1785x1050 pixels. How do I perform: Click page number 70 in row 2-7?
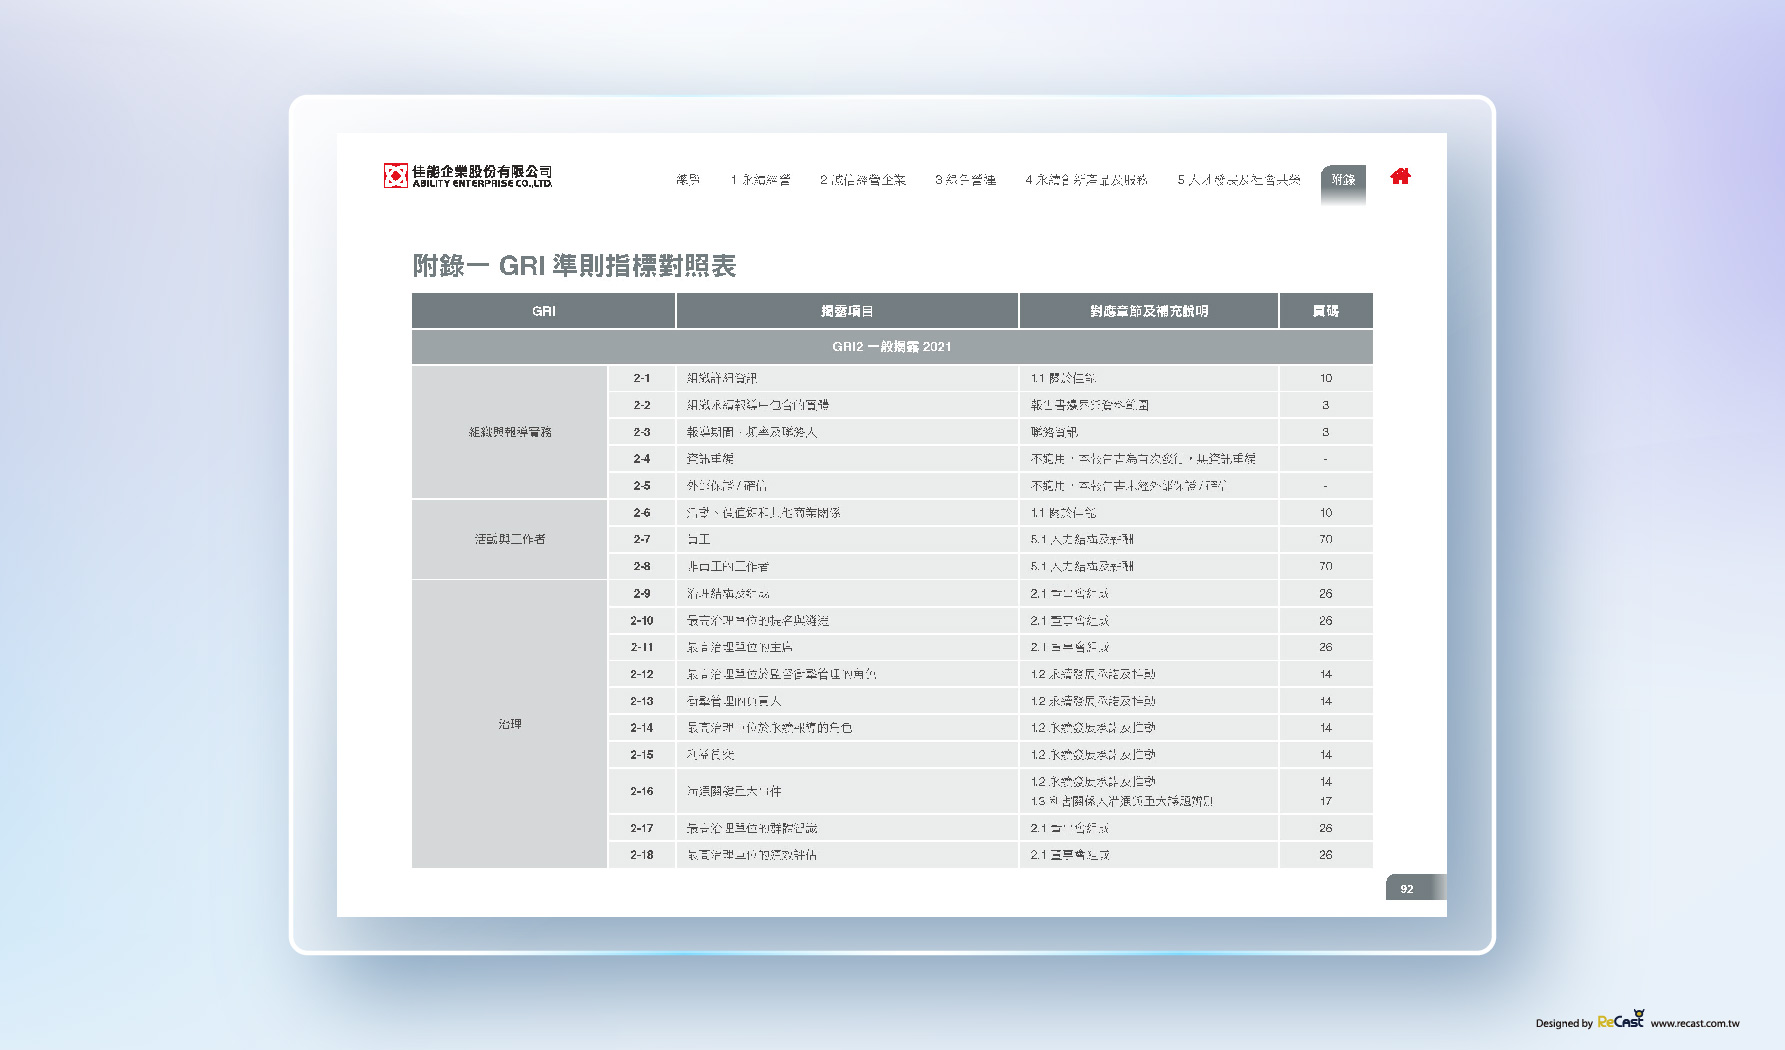click(1326, 539)
